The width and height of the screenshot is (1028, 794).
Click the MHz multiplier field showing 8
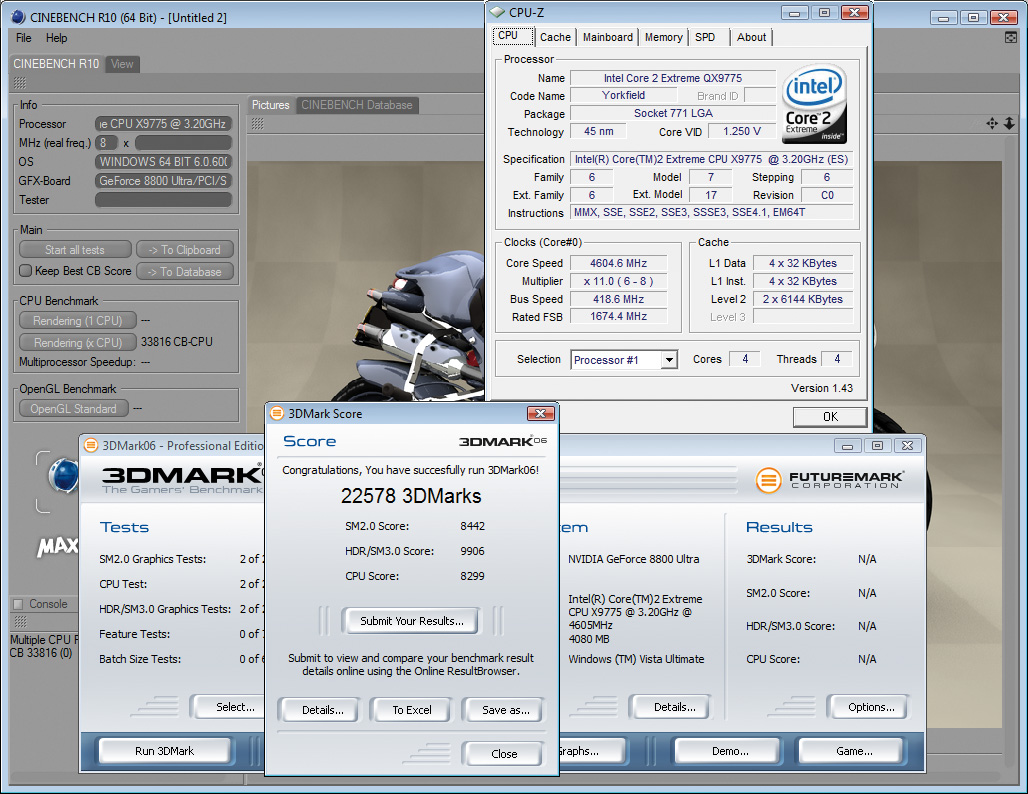(x=106, y=143)
